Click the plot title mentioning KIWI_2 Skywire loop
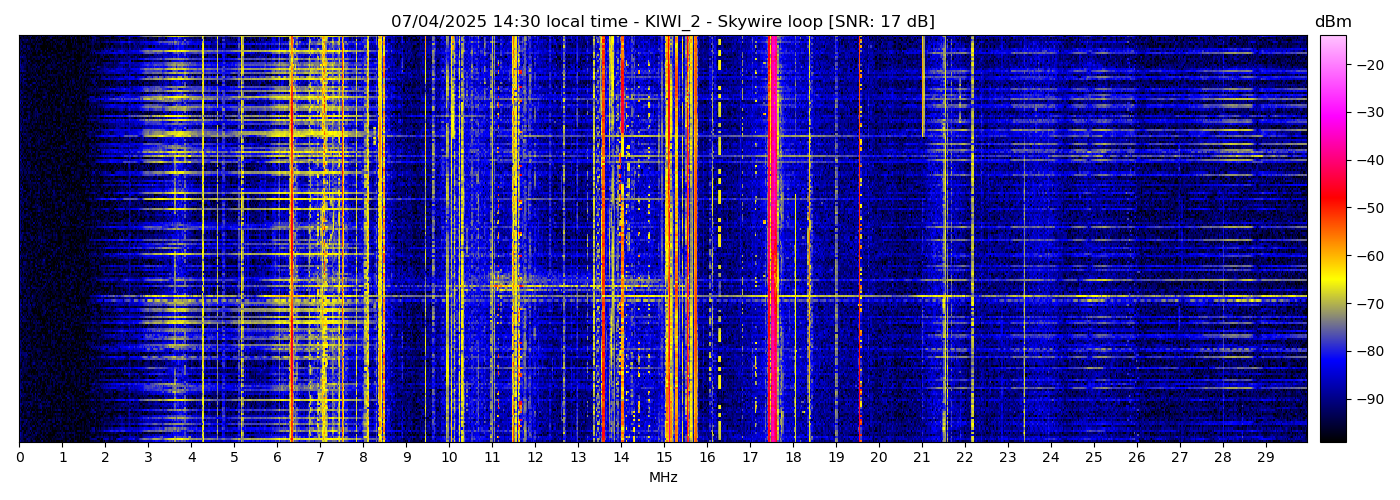 [x=662, y=22]
